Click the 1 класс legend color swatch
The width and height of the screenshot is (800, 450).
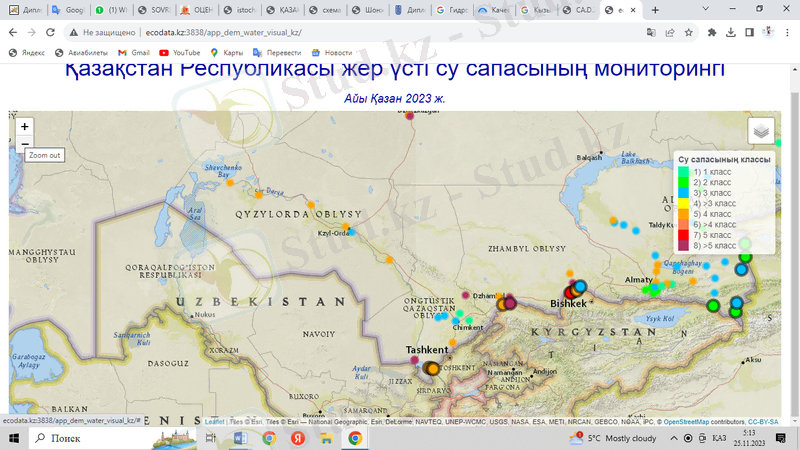coord(682,172)
